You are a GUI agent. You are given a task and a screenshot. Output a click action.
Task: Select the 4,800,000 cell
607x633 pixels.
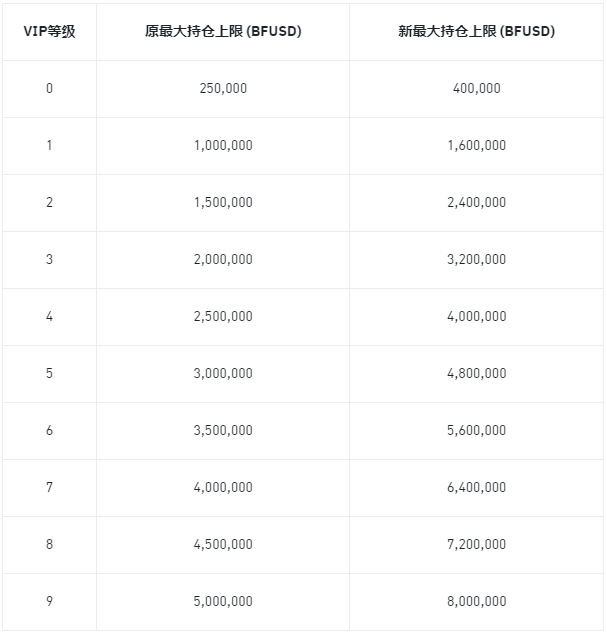click(477, 373)
